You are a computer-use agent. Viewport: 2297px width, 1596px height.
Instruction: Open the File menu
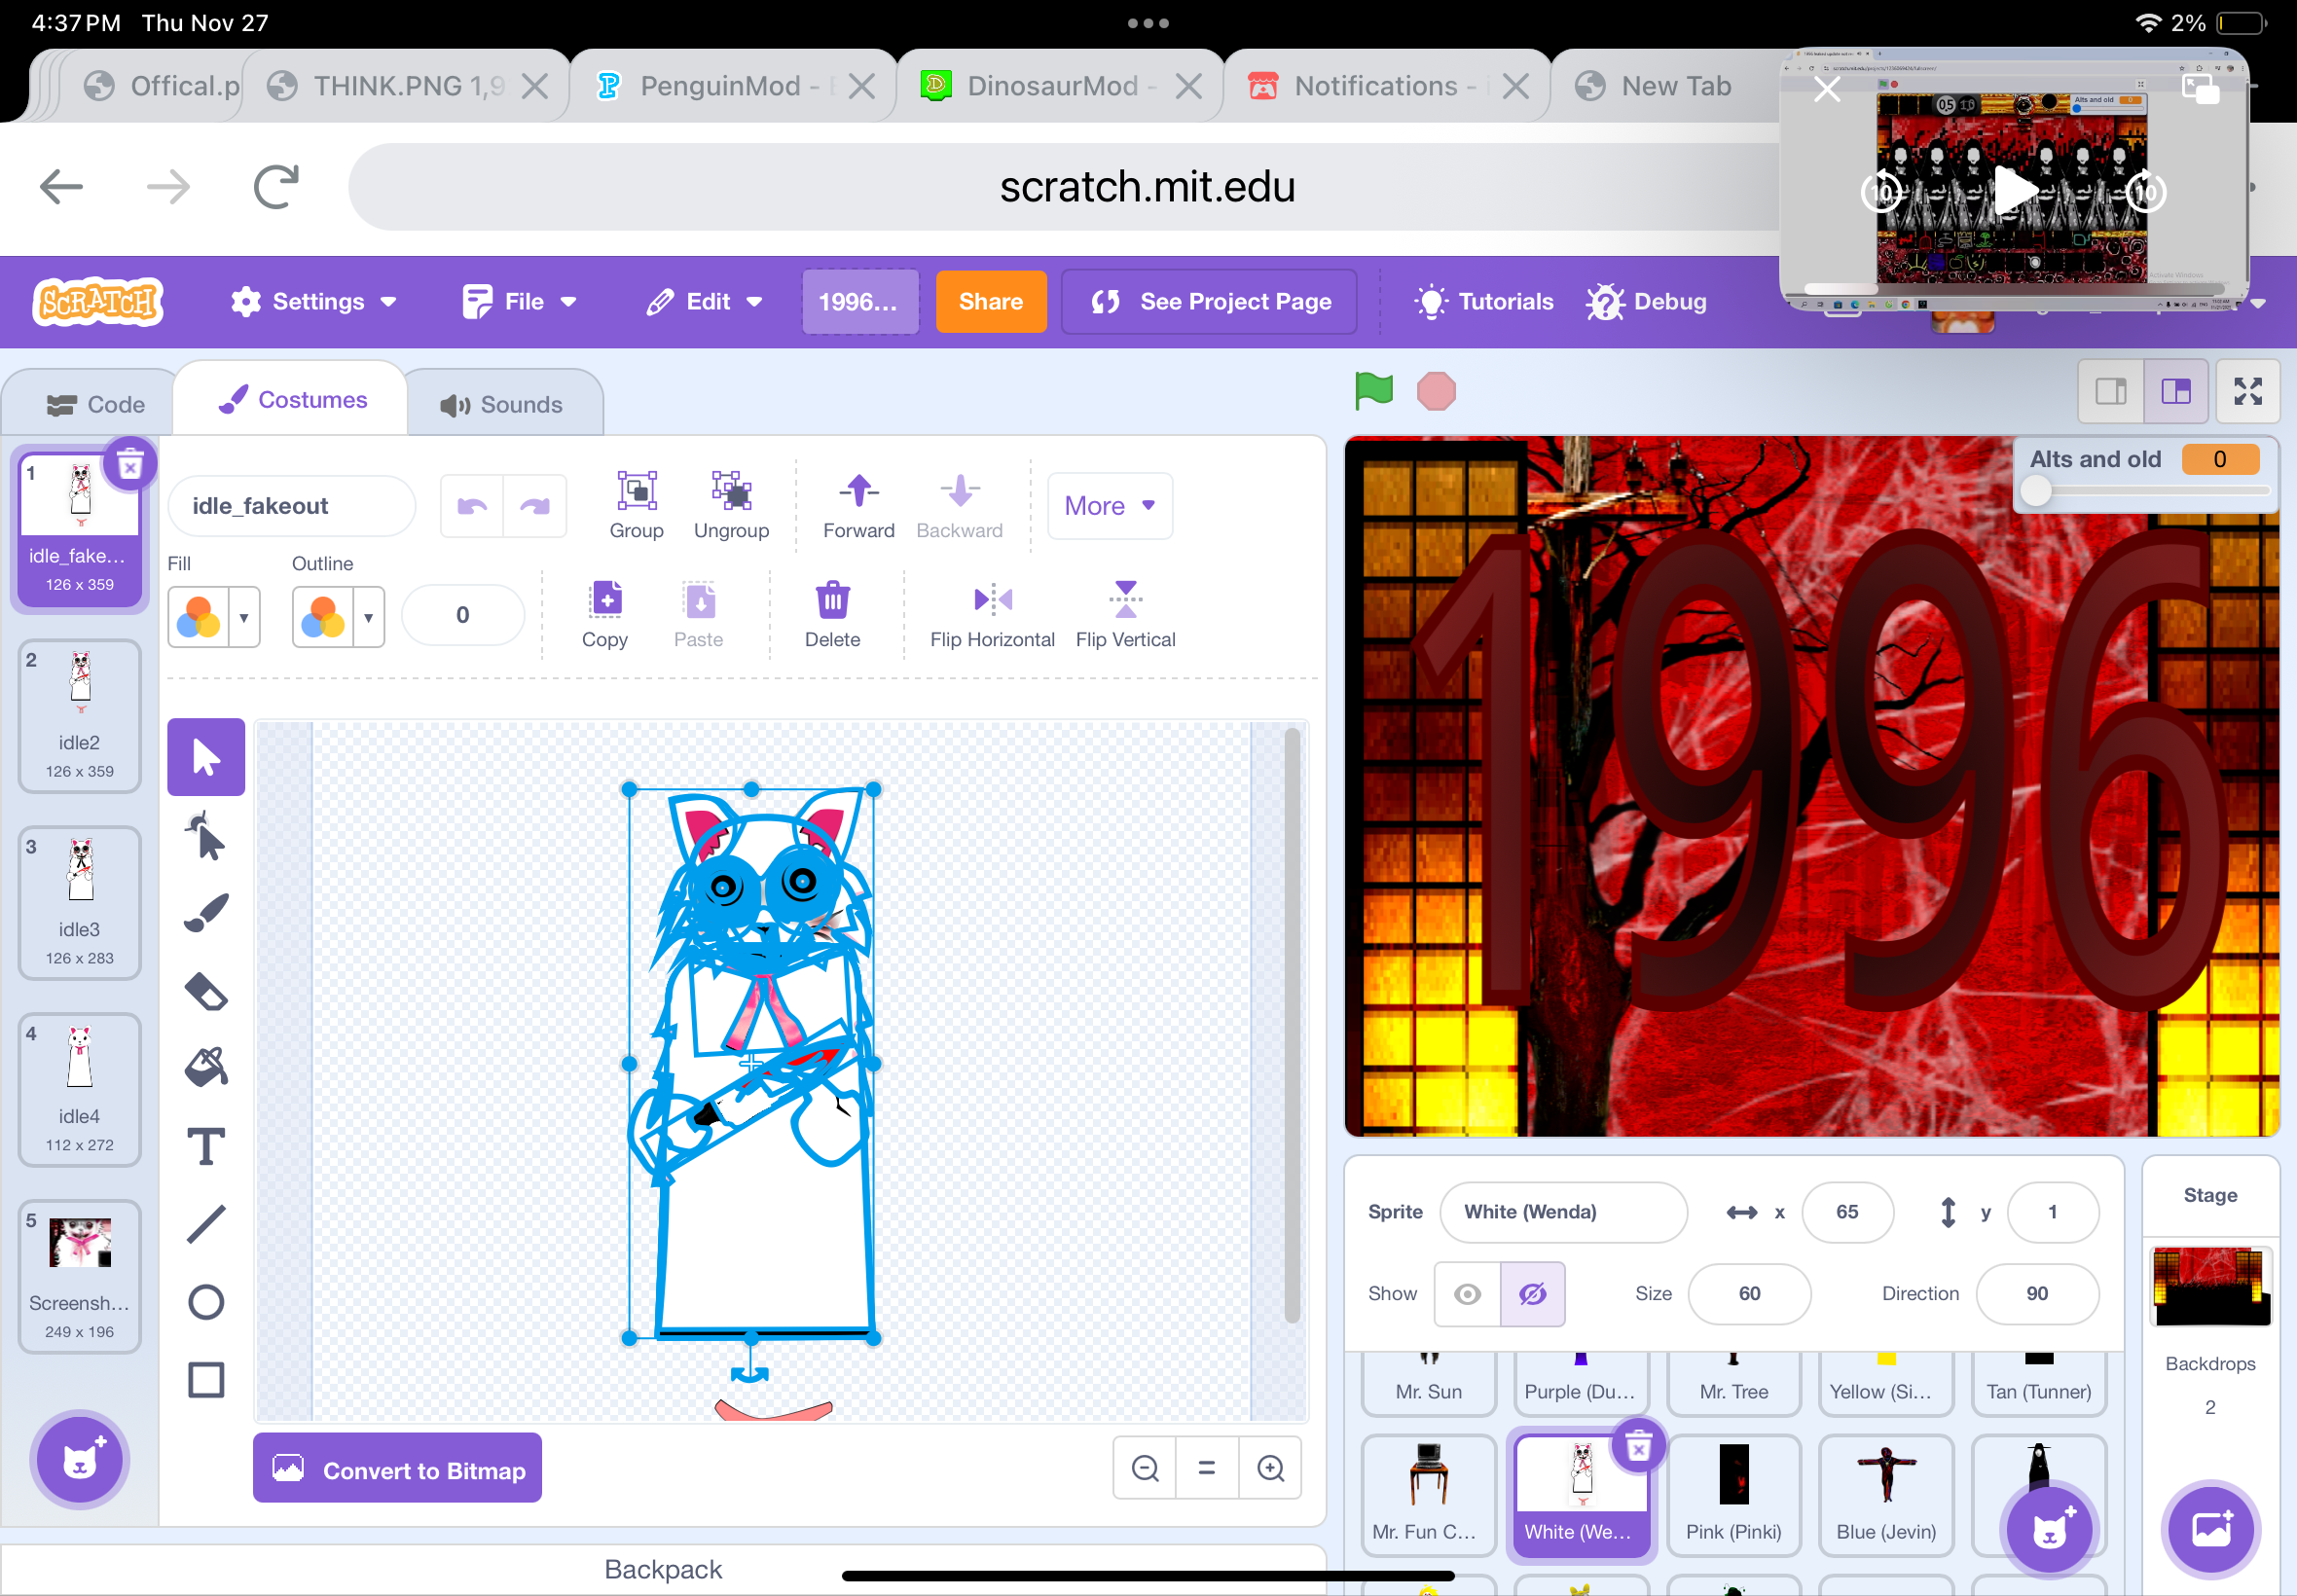pos(520,302)
